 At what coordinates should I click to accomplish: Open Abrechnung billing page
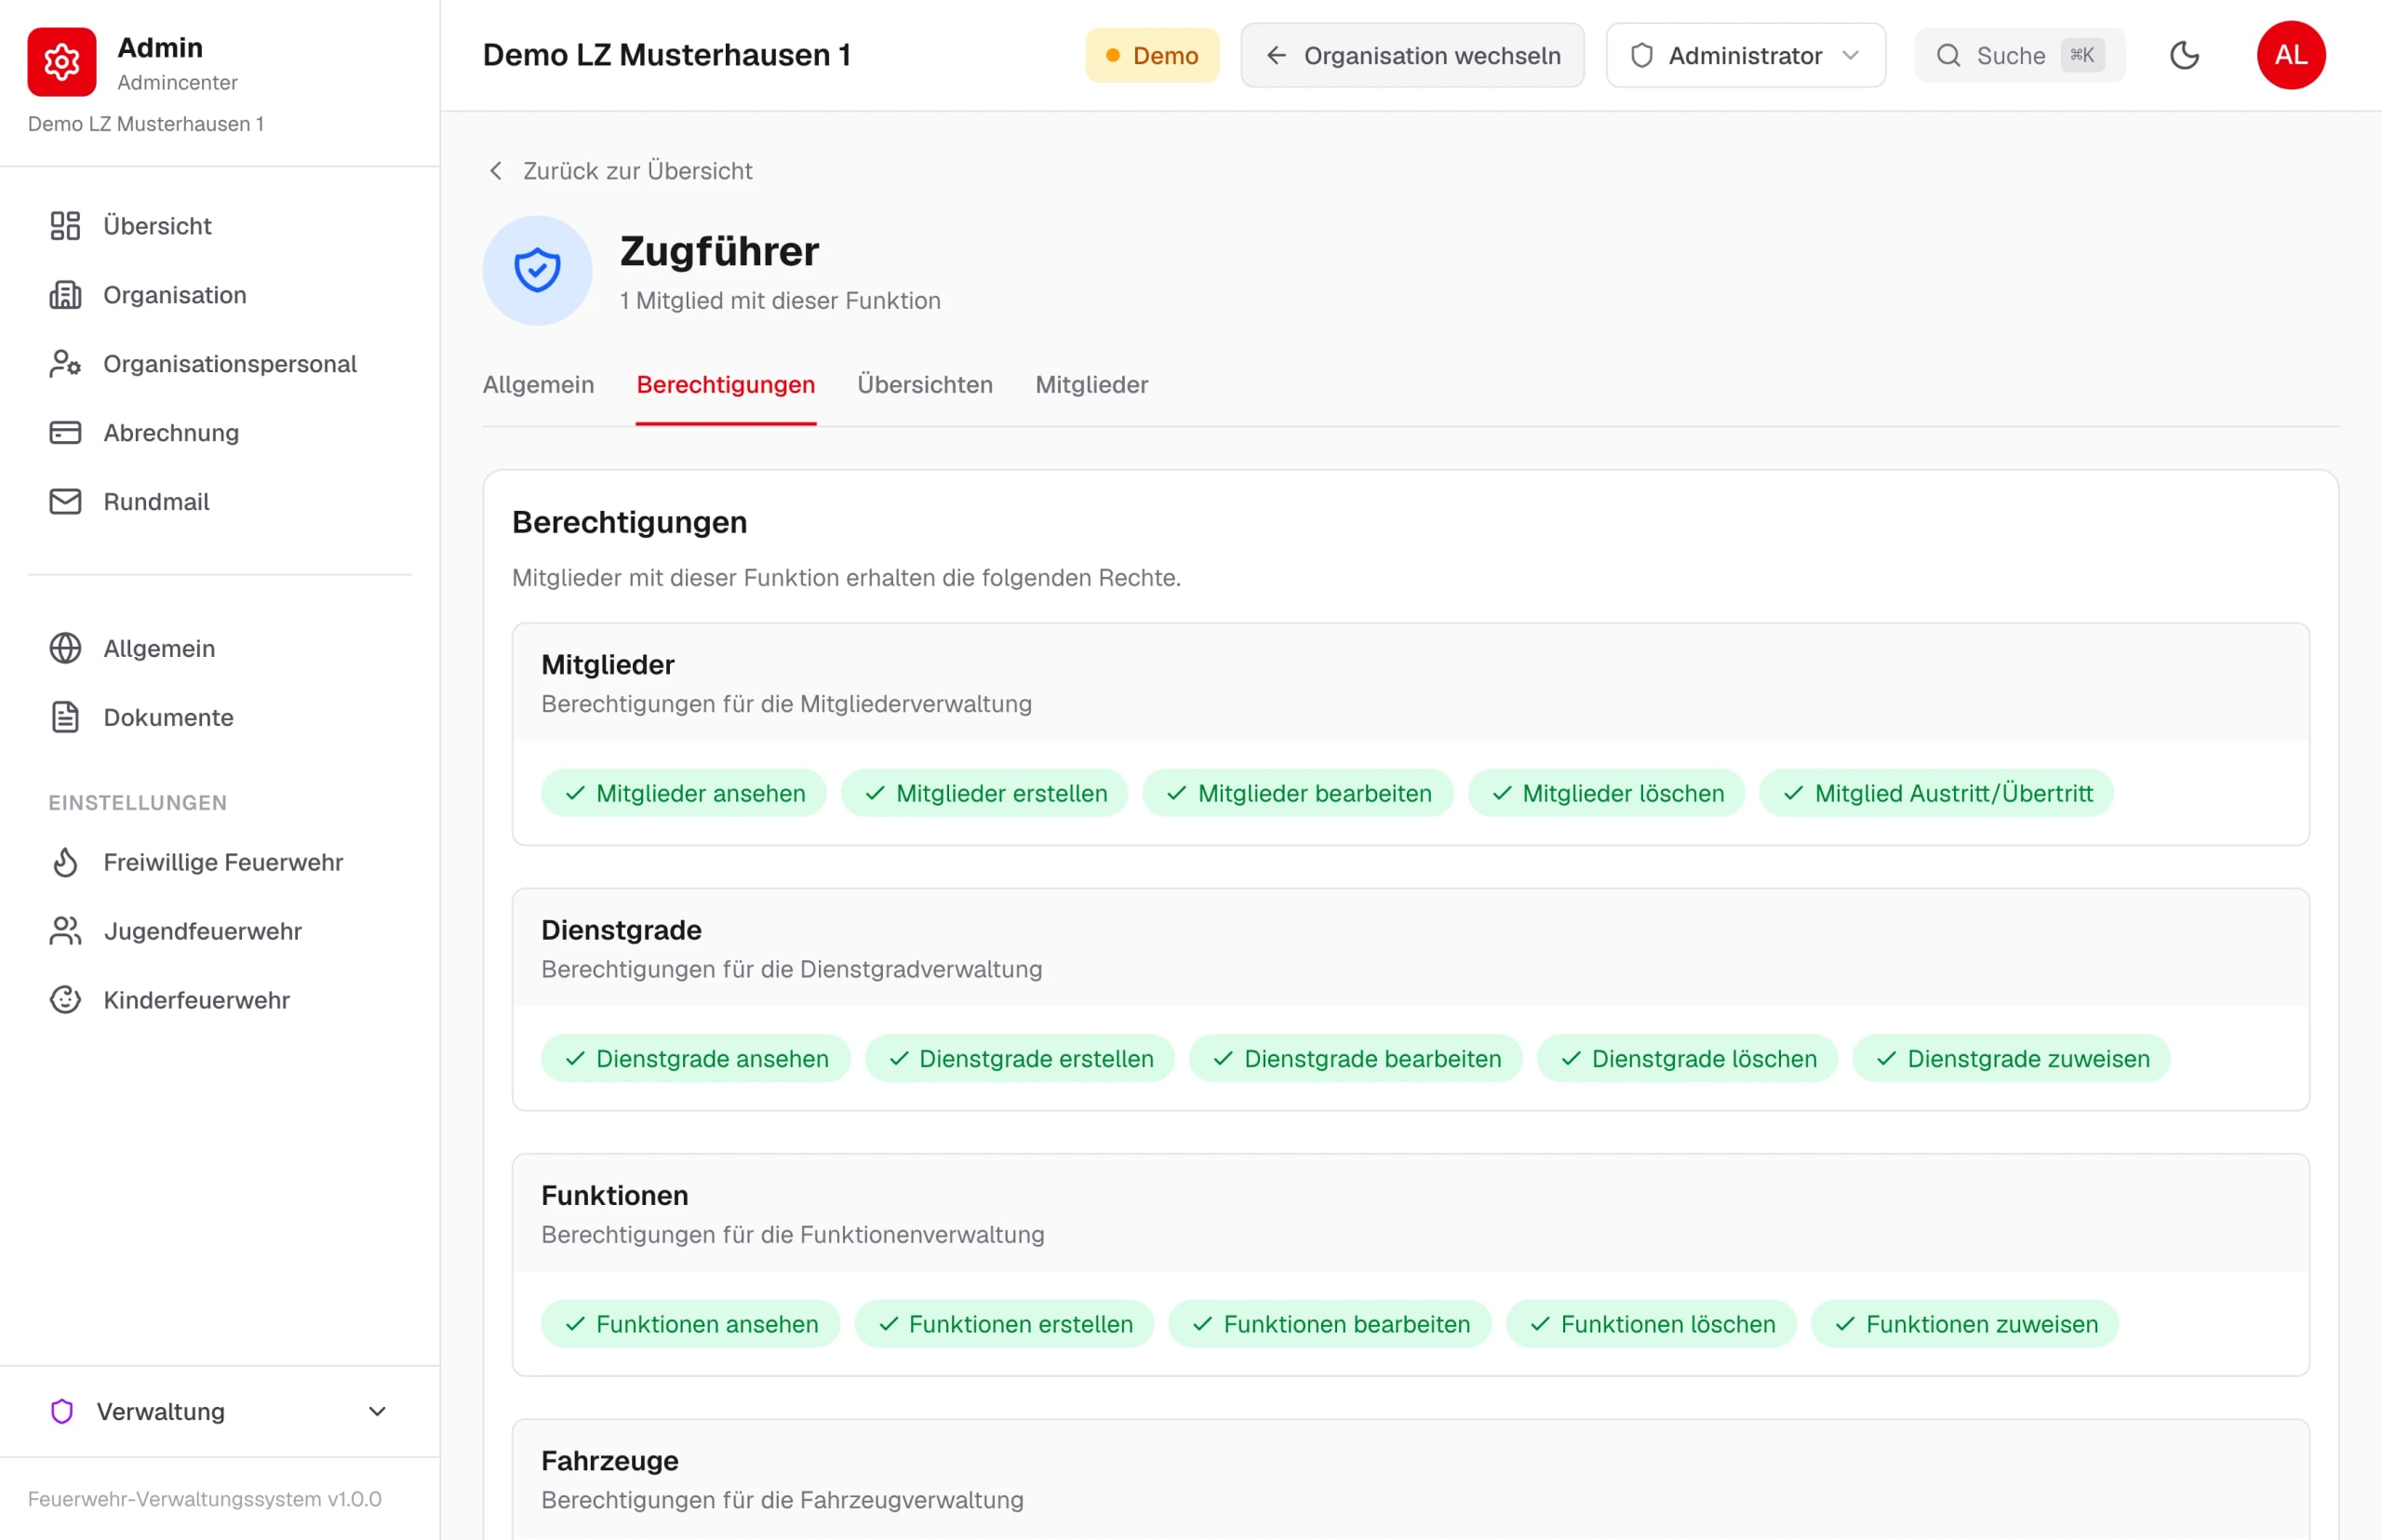coord(219,433)
